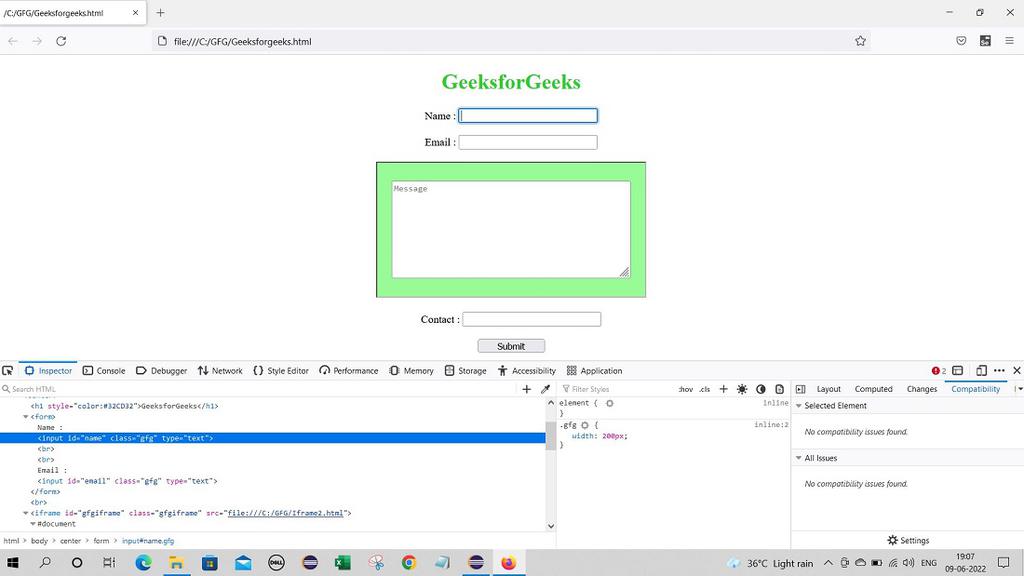The width and height of the screenshot is (1024, 576).
Task: Open Google Chrome from the taskbar
Action: (x=409, y=562)
